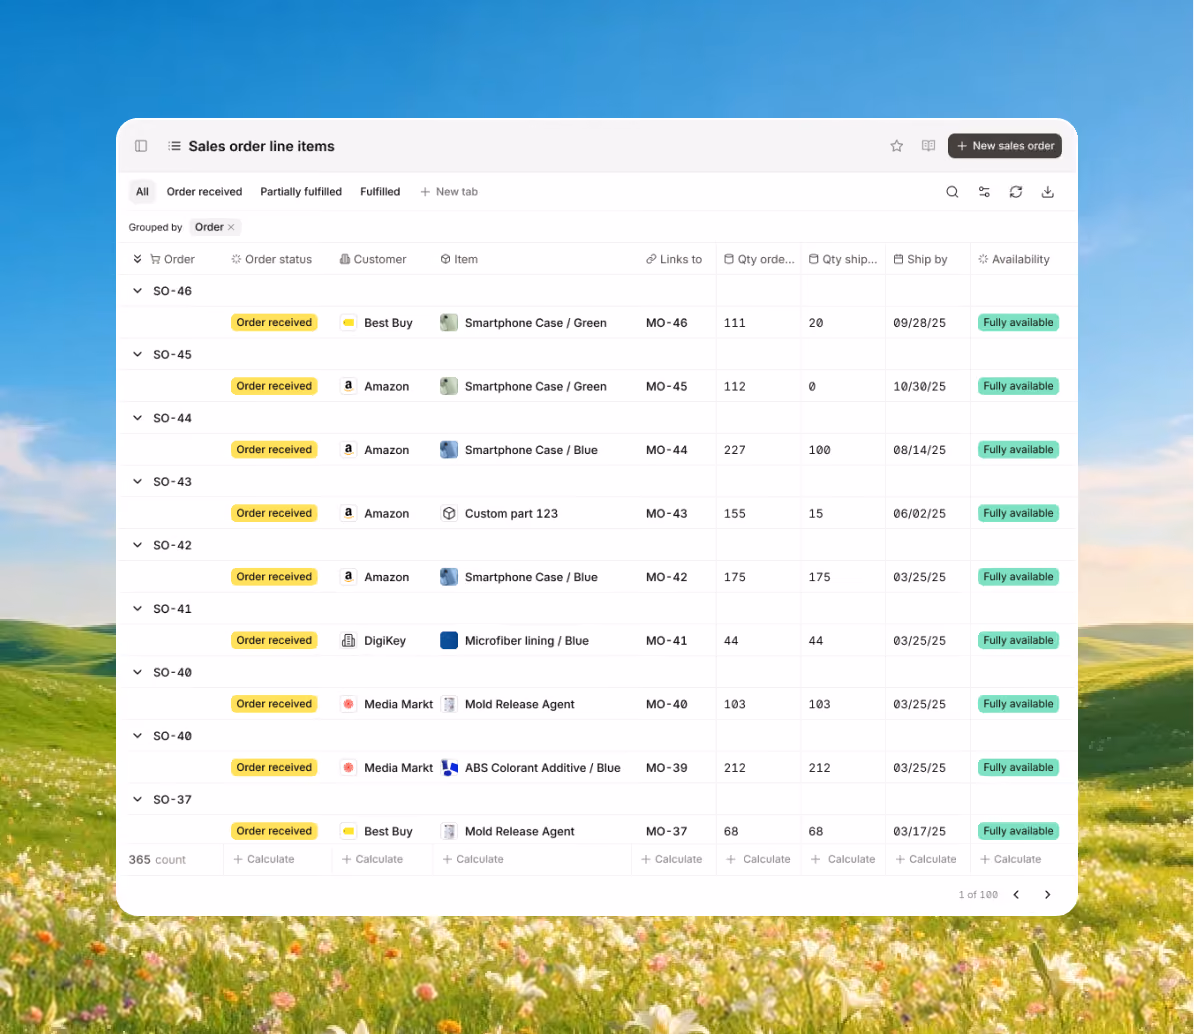Refresh the table with the sync icon
1194x1034 pixels.
pyautogui.click(x=1016, y=192)
